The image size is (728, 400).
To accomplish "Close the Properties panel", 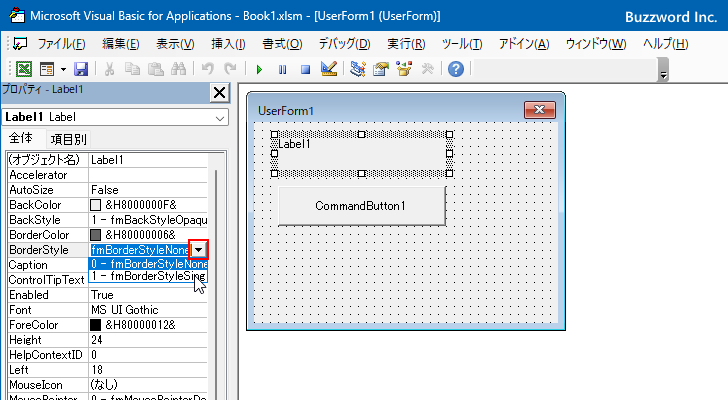I will 219,93.
